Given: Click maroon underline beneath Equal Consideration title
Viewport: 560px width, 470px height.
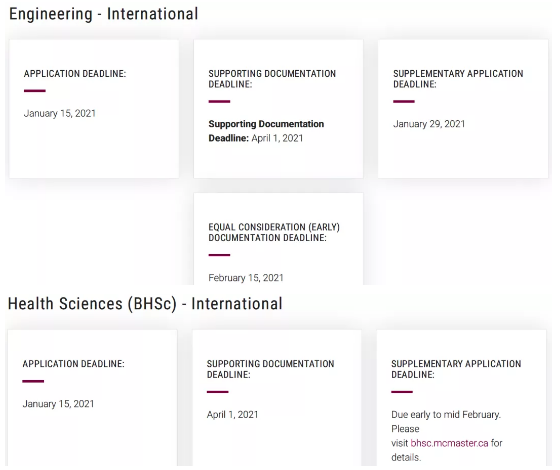Looking at the screenshot, I should click(x=219, y=255).
